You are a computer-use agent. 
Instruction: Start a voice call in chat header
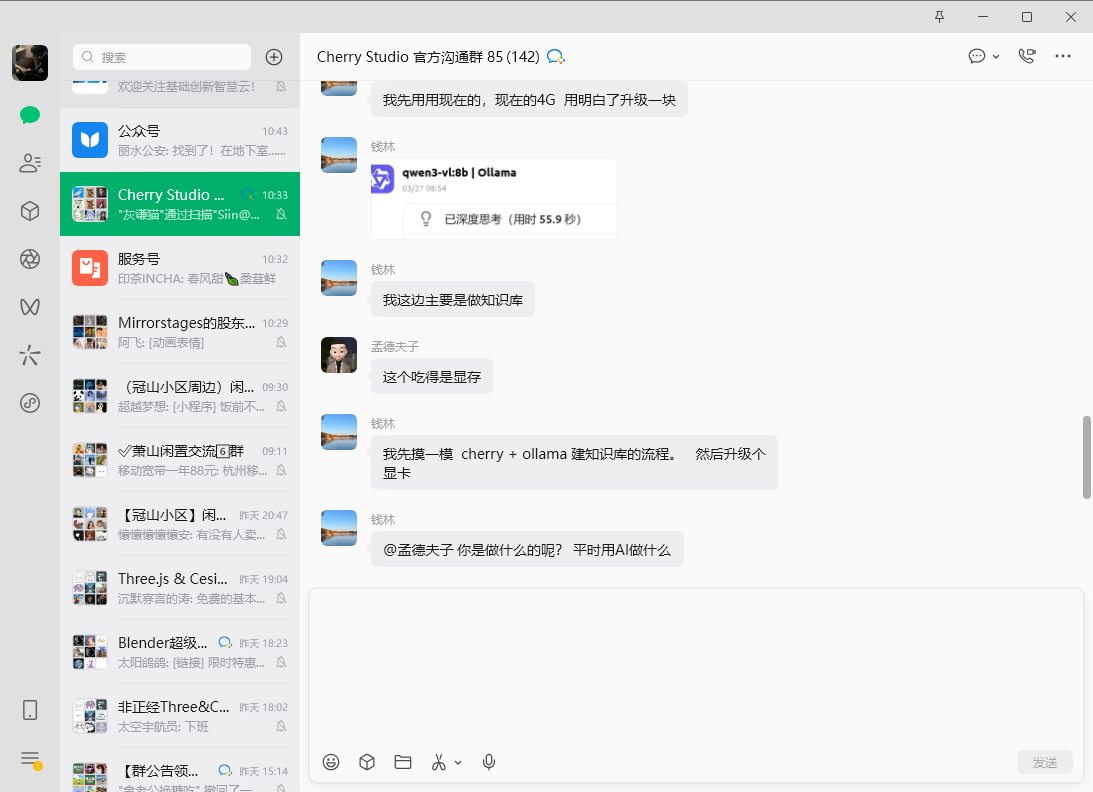1026,56
